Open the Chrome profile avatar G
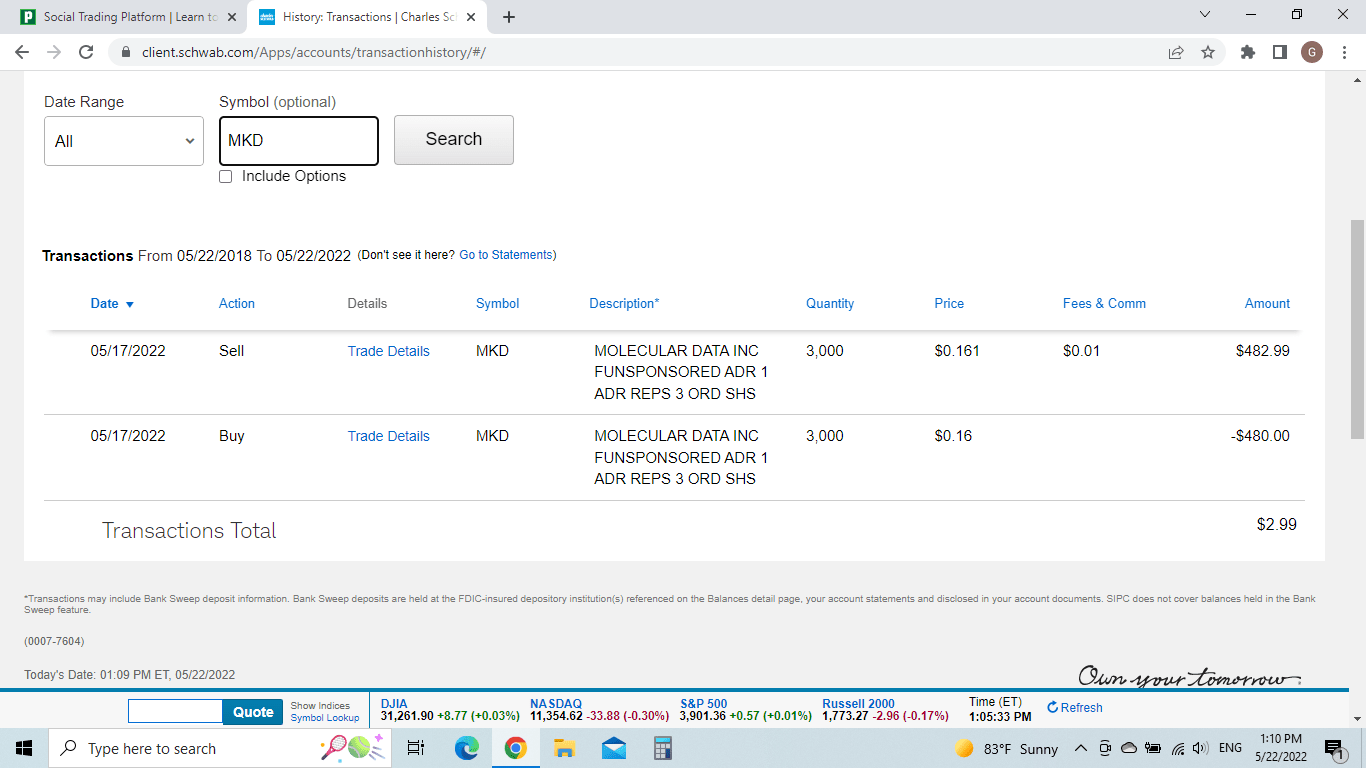 click(x=1312, y=52)
